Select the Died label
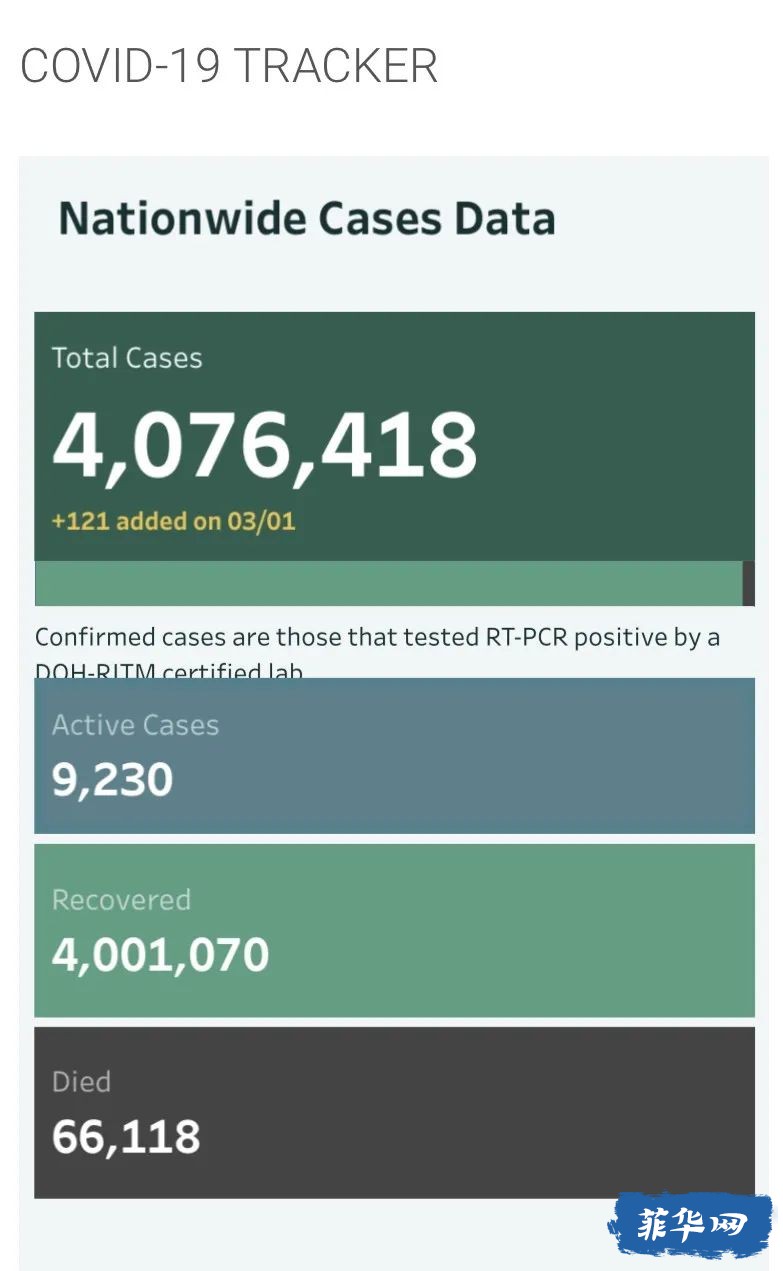The width and height of the screenshot is (783, 1271). (x=81, y=1082)
